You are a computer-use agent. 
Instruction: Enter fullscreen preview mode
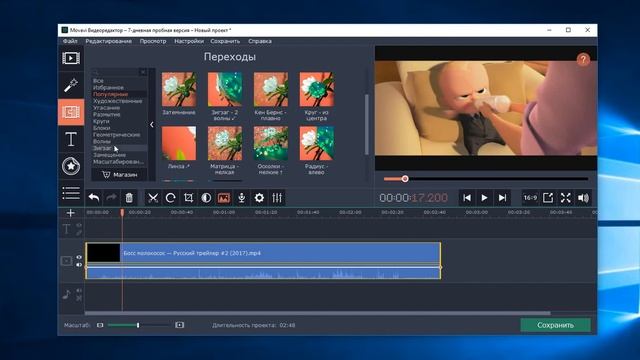pyautogui.click(x=565, y=198)
